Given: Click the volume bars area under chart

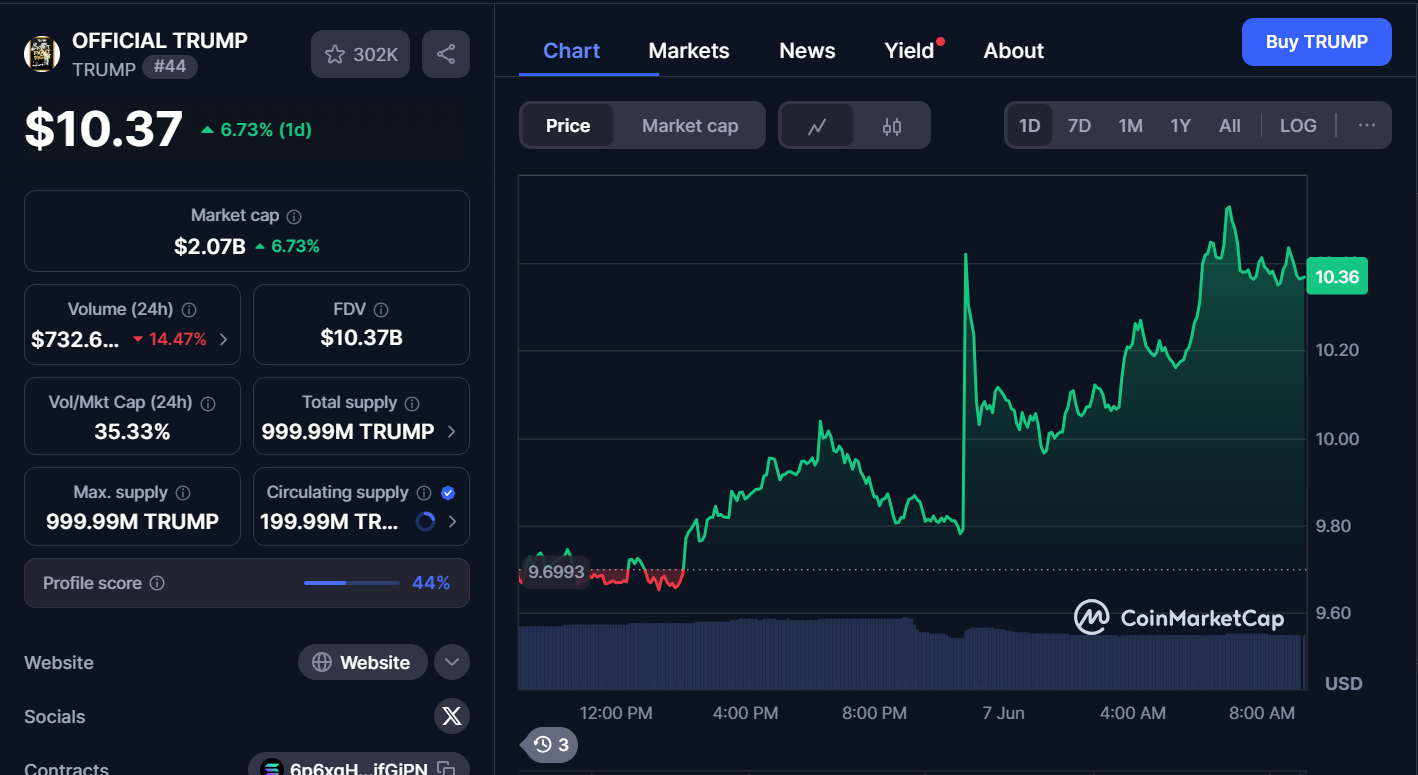Looking at the screenshot, I should coord(912,655).
